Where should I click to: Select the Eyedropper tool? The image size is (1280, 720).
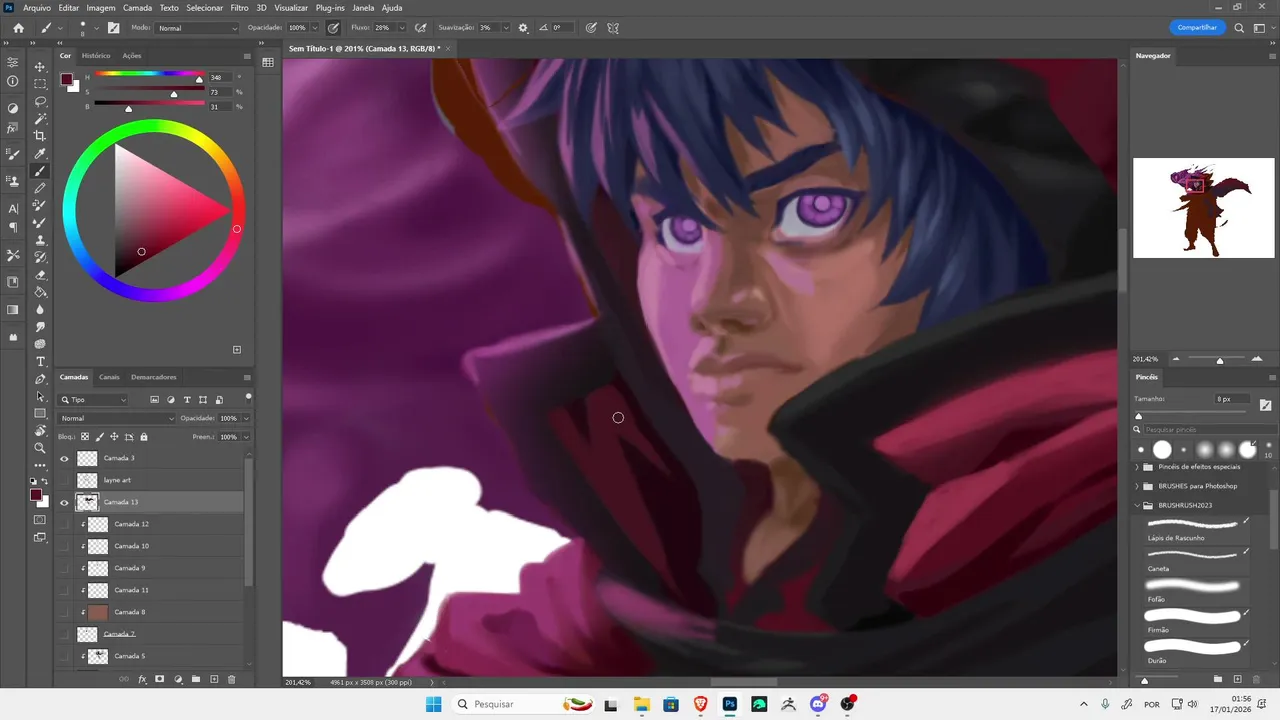(40, 154)
